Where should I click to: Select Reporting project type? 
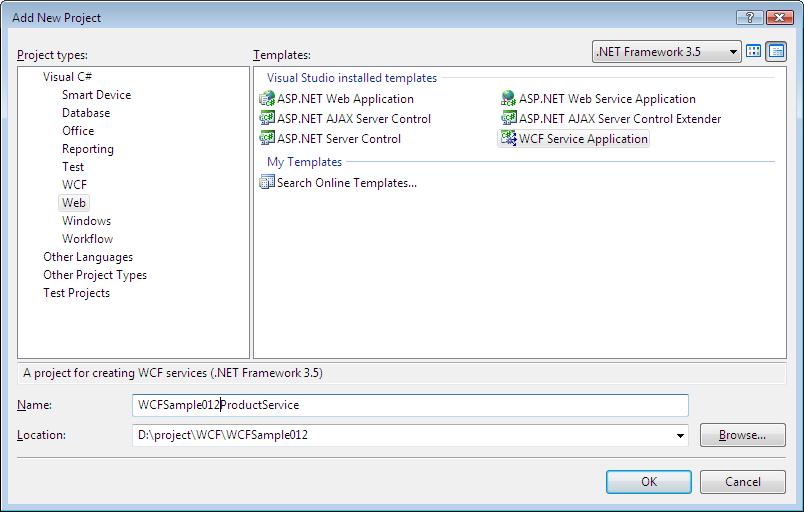click(x=88, y=149)
